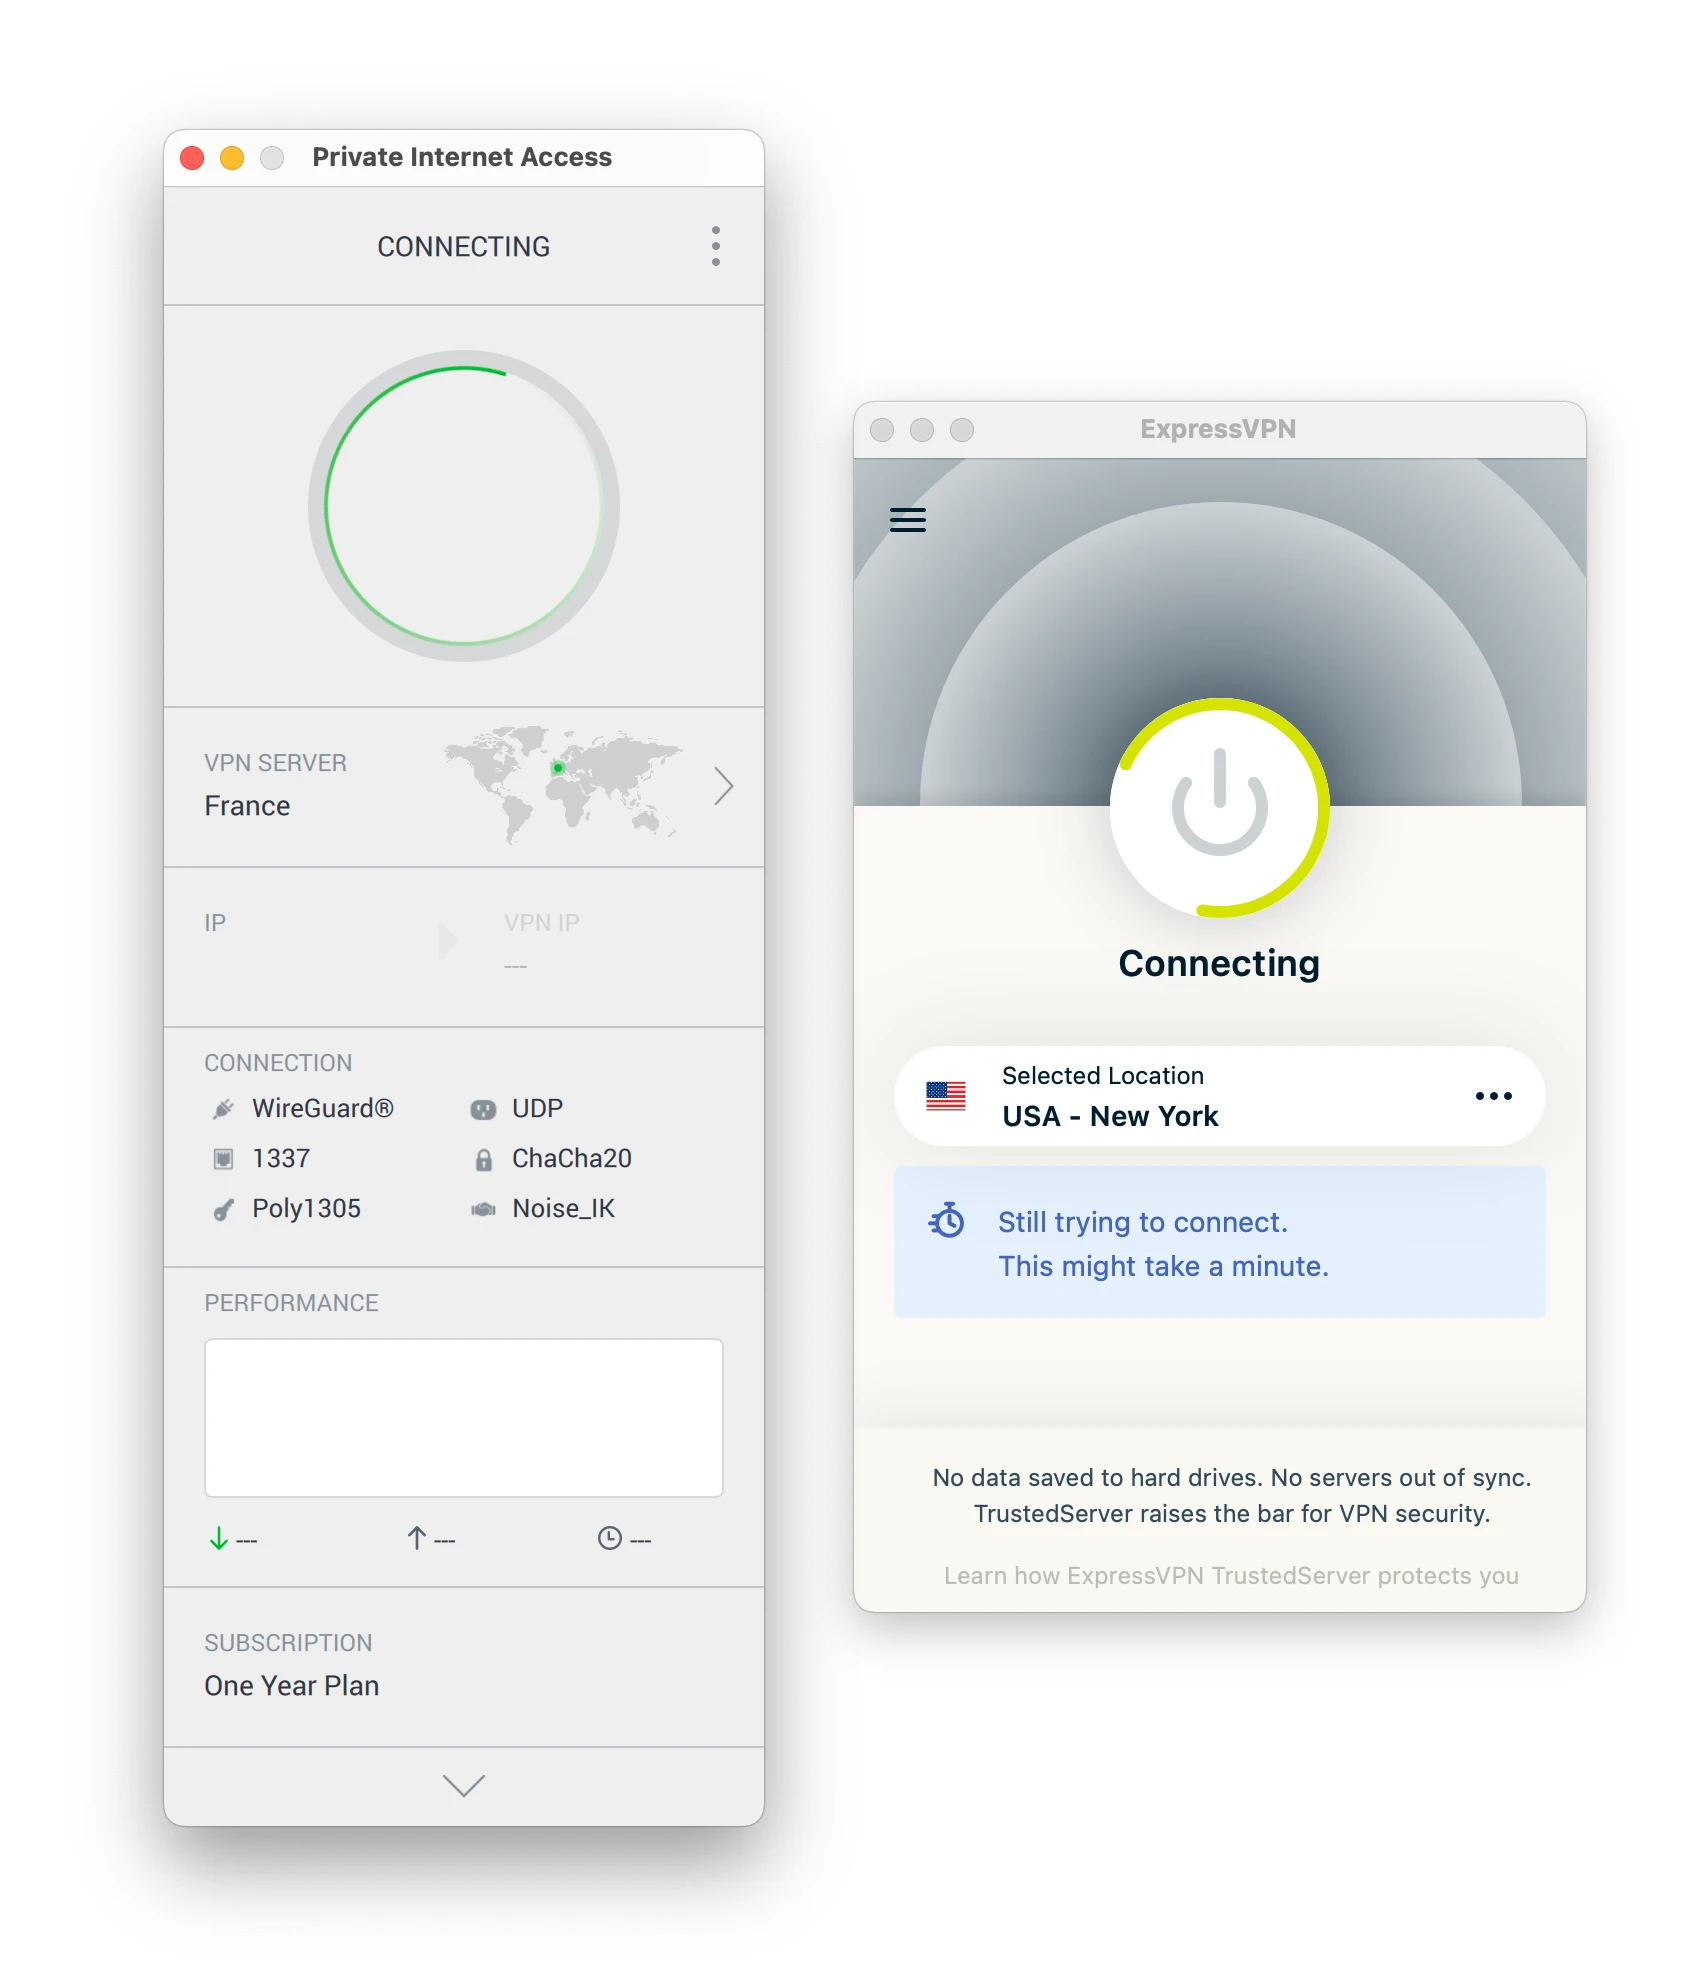Select the USA - New York location
The width and height of the screenshot is (1698, 1986).
pyautogui.click(x=1111, y=1116)
